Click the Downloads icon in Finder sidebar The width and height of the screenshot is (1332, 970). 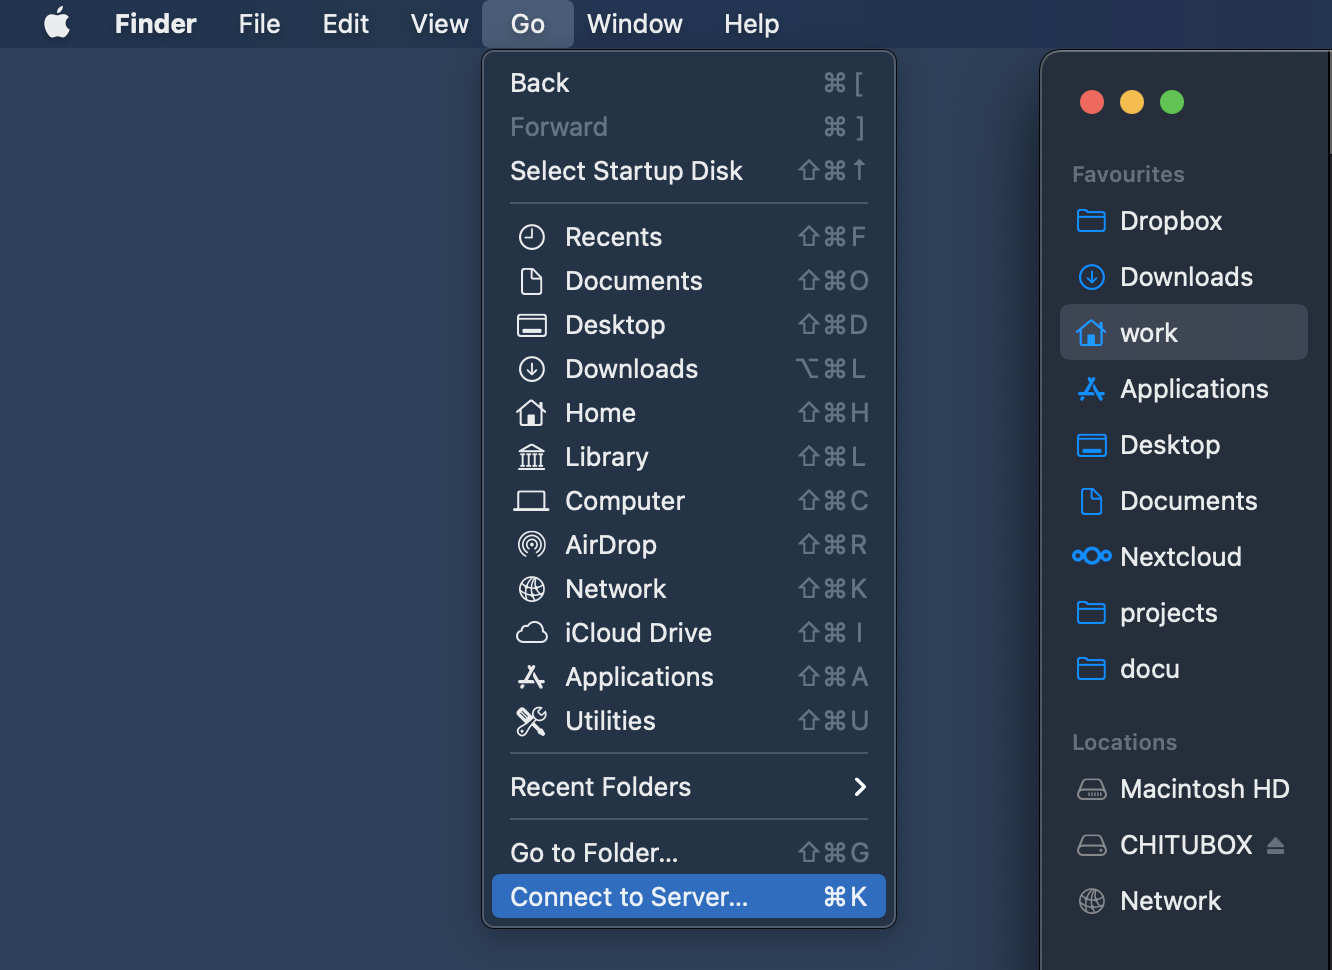1091,277
